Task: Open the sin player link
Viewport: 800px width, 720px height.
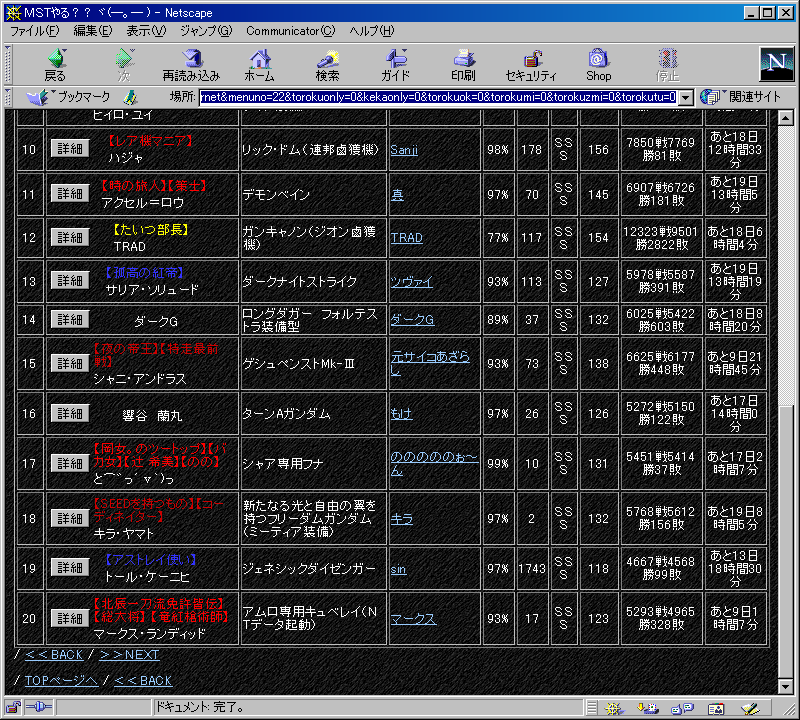Action: (398, 569)
